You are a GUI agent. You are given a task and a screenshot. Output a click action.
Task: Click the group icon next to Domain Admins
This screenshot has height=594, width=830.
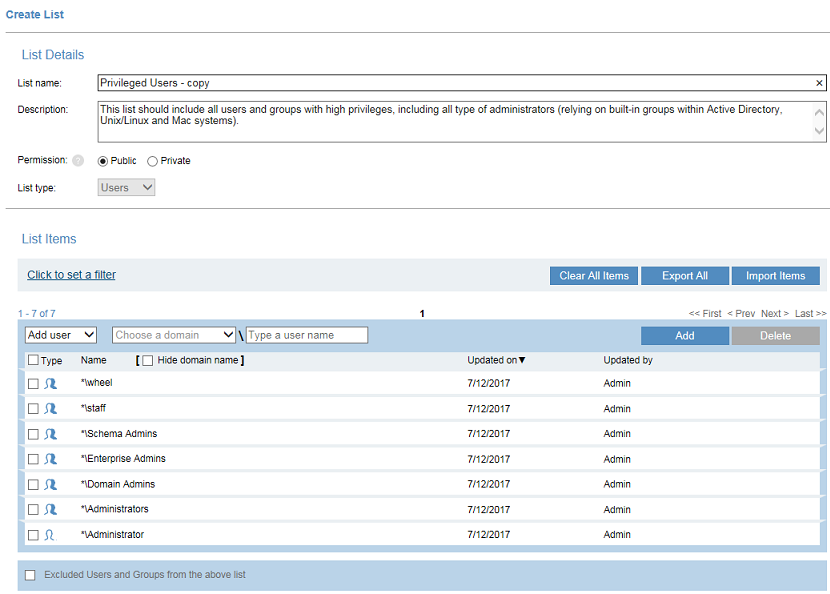50,485
